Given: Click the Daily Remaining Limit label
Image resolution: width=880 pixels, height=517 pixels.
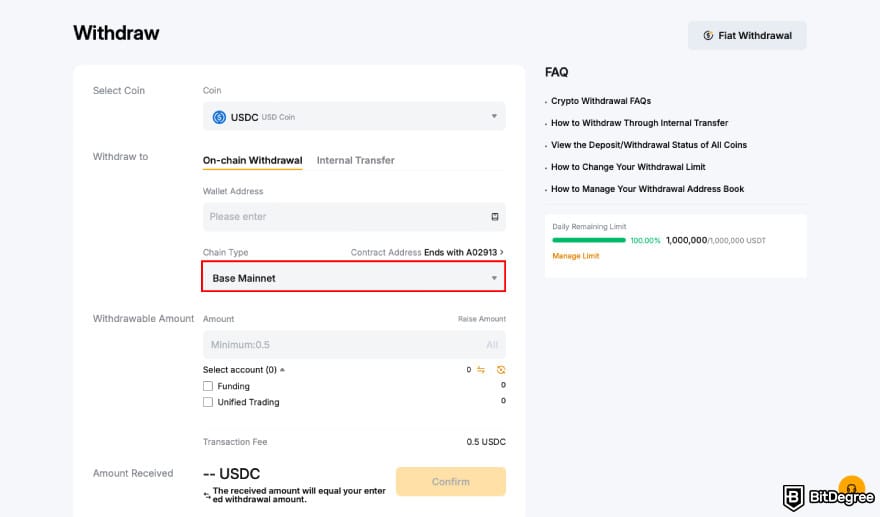Looking at the screenshot, I should coord(589,227).
